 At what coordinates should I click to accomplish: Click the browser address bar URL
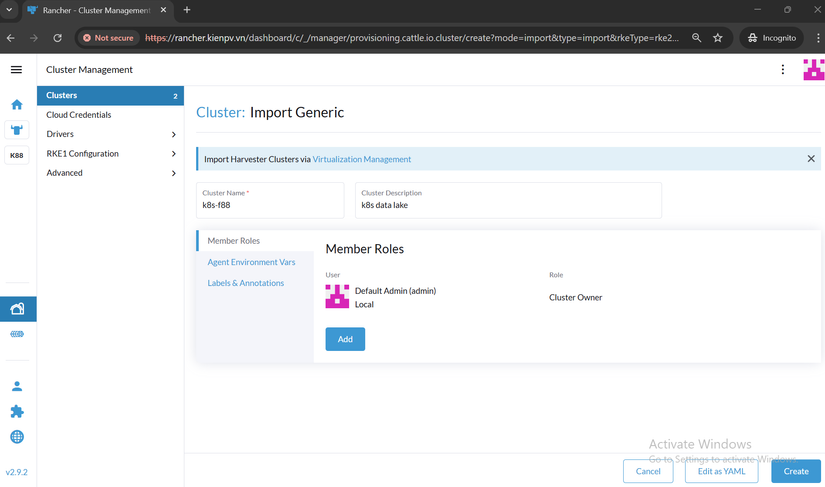coord(411,38)
